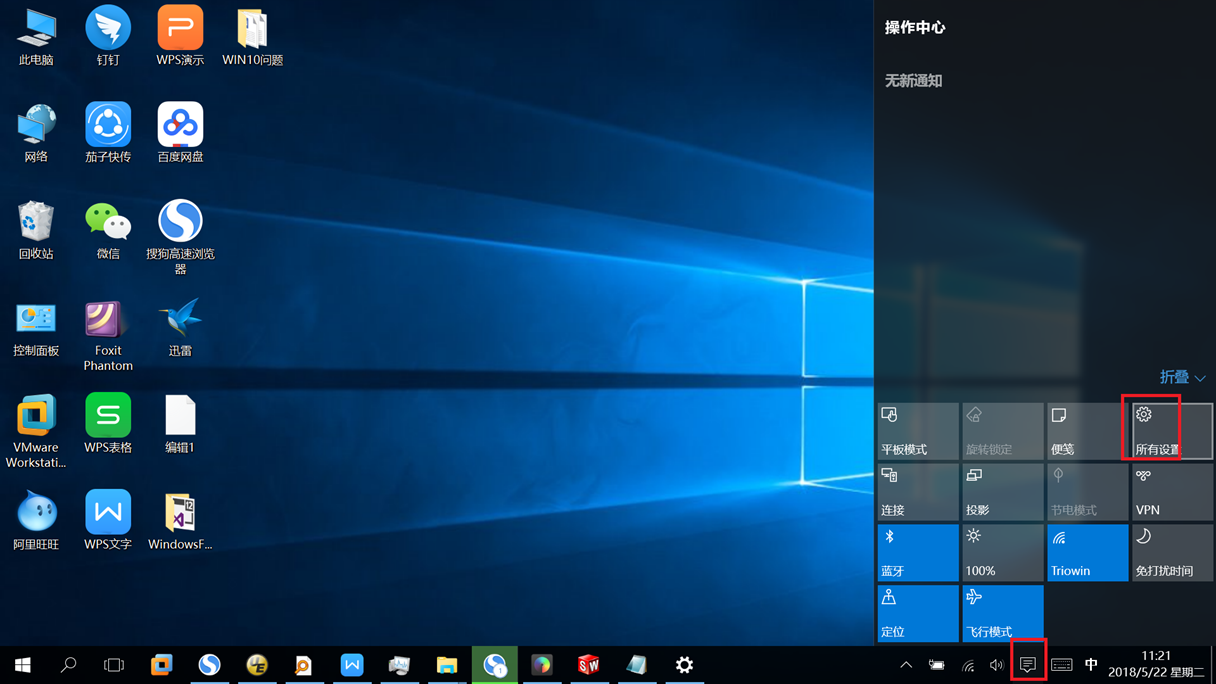Click the taskbar search magnifier

tap(69, 665)
